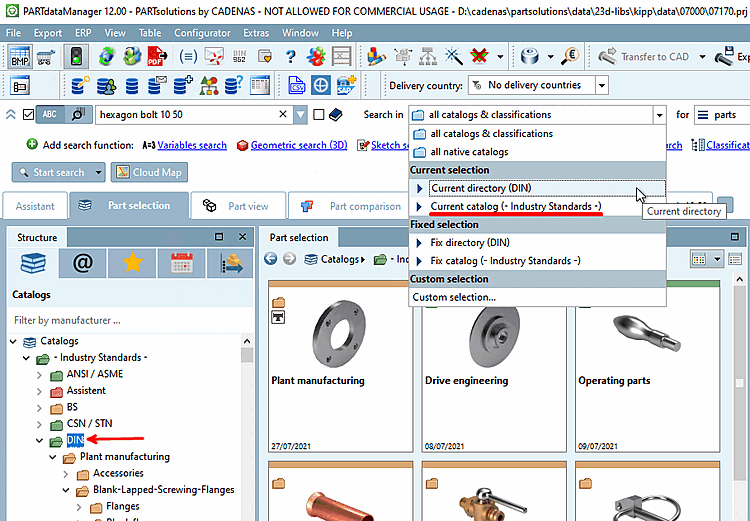Click the shopping cart icon in toolbar
Screen dimensions: 750x521
tap(44, 57)
